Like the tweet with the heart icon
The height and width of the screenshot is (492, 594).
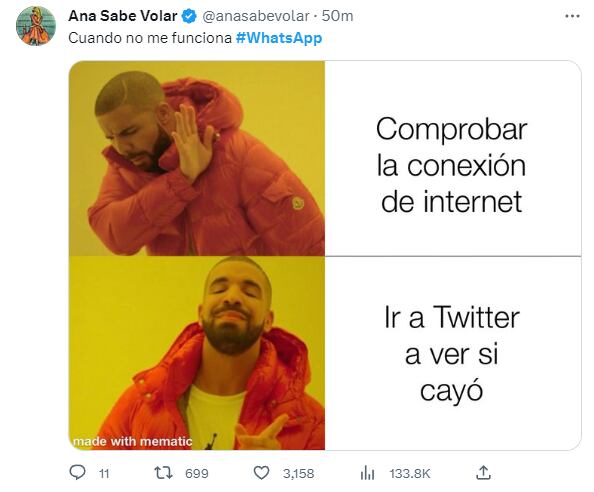pyautogui.click(x=261, y=473)
